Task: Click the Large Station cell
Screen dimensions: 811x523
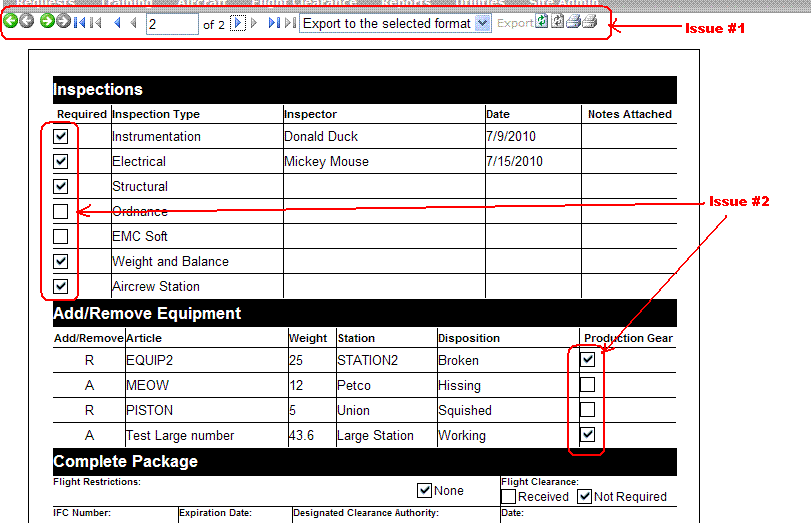Action: pyautogui.click(x=376, y=436)
